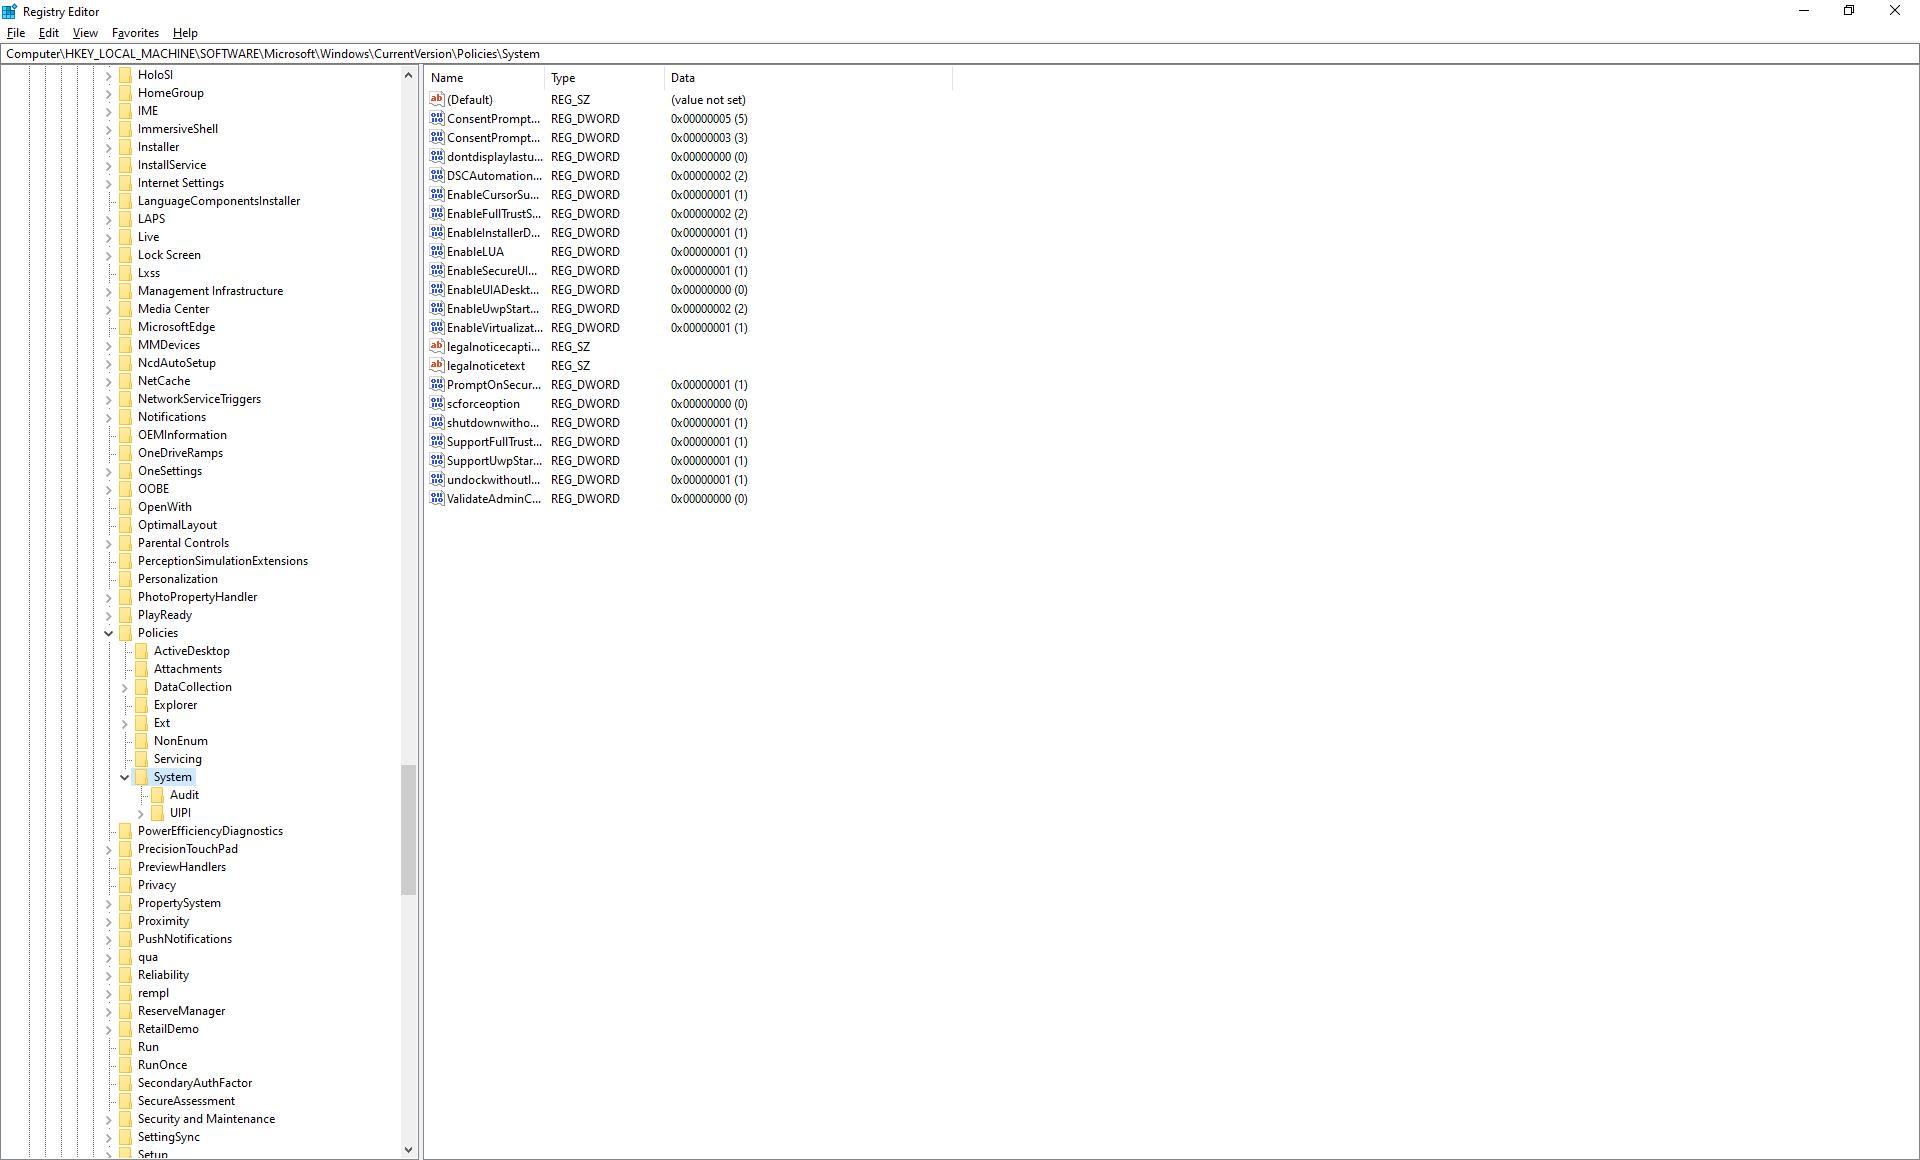Click the tree pane scroll down arrow
Image resolution: width=1920 pixels, height=1160 pixels.
408,1150
